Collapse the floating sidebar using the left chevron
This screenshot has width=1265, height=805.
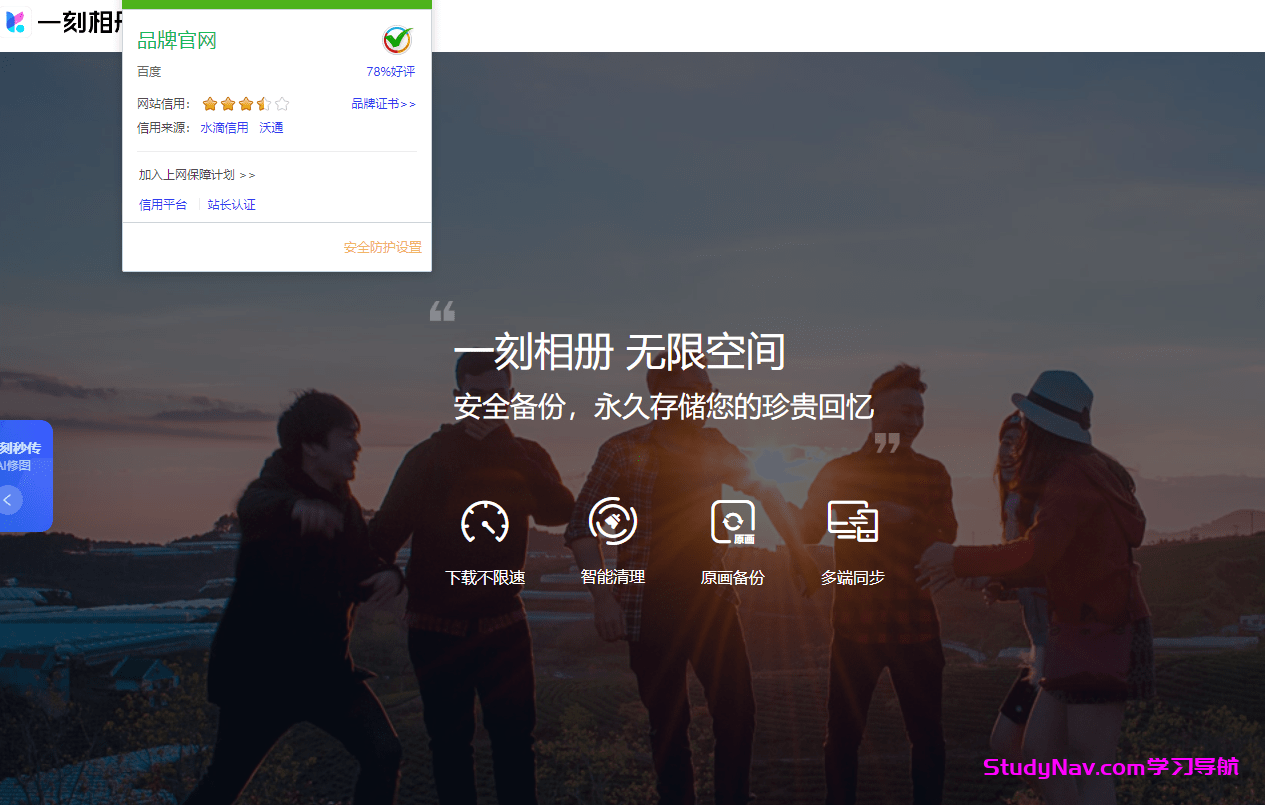click(x=7, y=500)
